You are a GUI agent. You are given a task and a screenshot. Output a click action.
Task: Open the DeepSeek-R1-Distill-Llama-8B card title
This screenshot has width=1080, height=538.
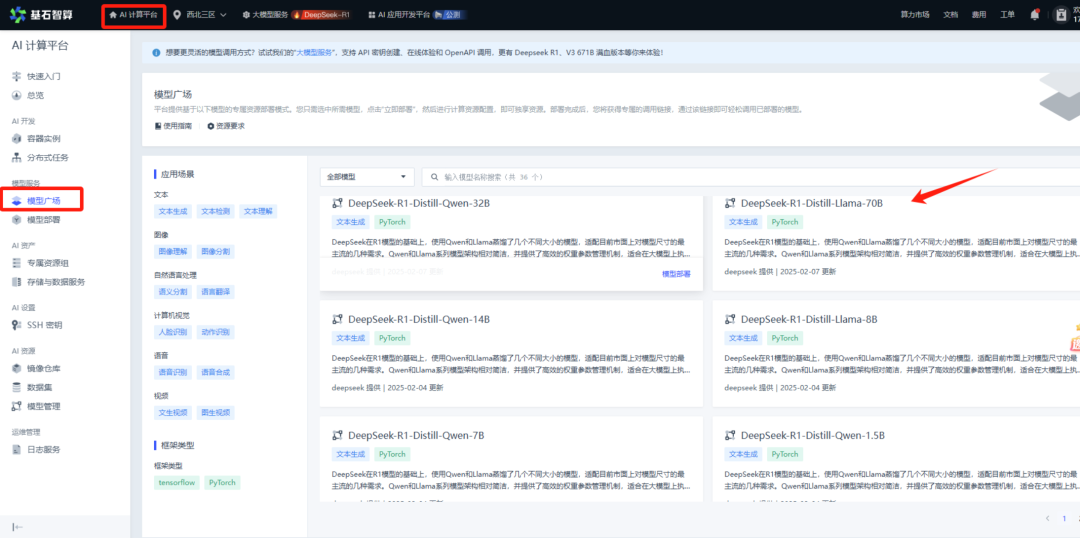(x=809, y=320)
